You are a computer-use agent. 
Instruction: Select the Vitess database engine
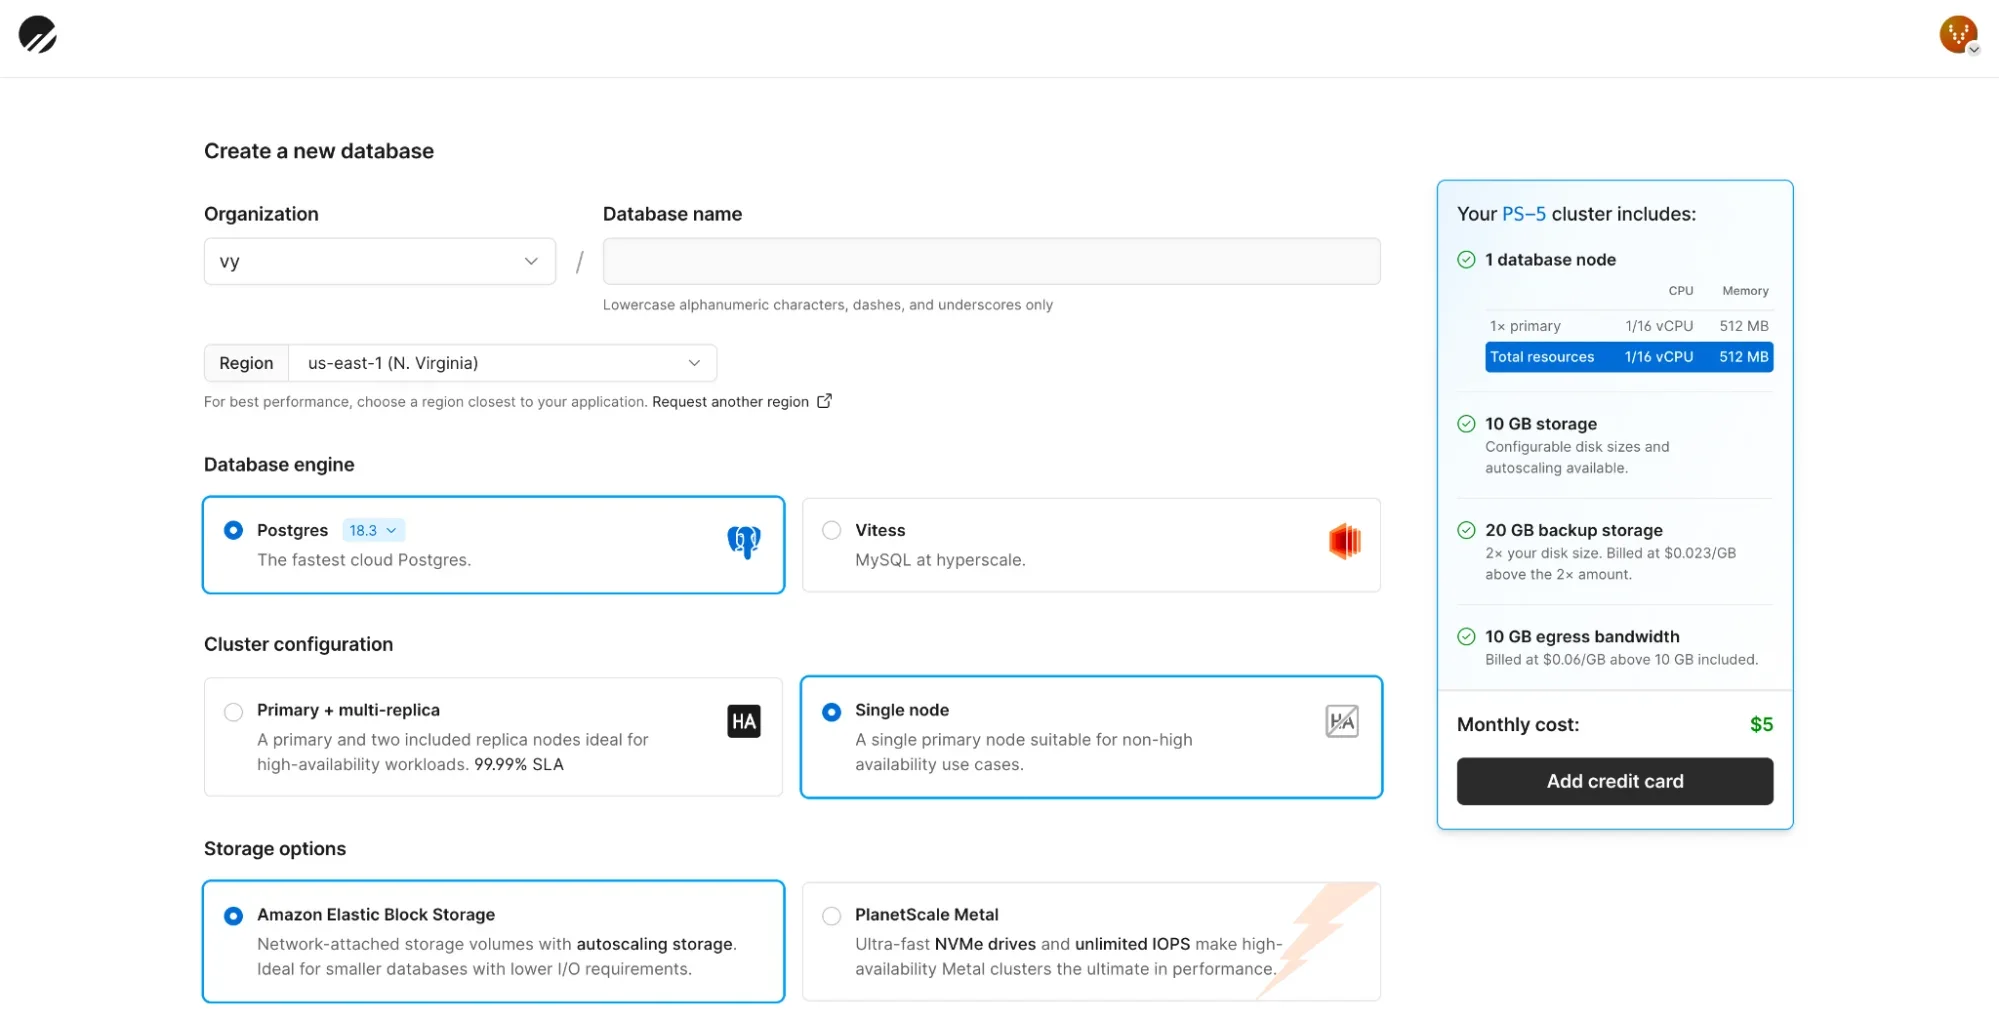pos(830,530)
